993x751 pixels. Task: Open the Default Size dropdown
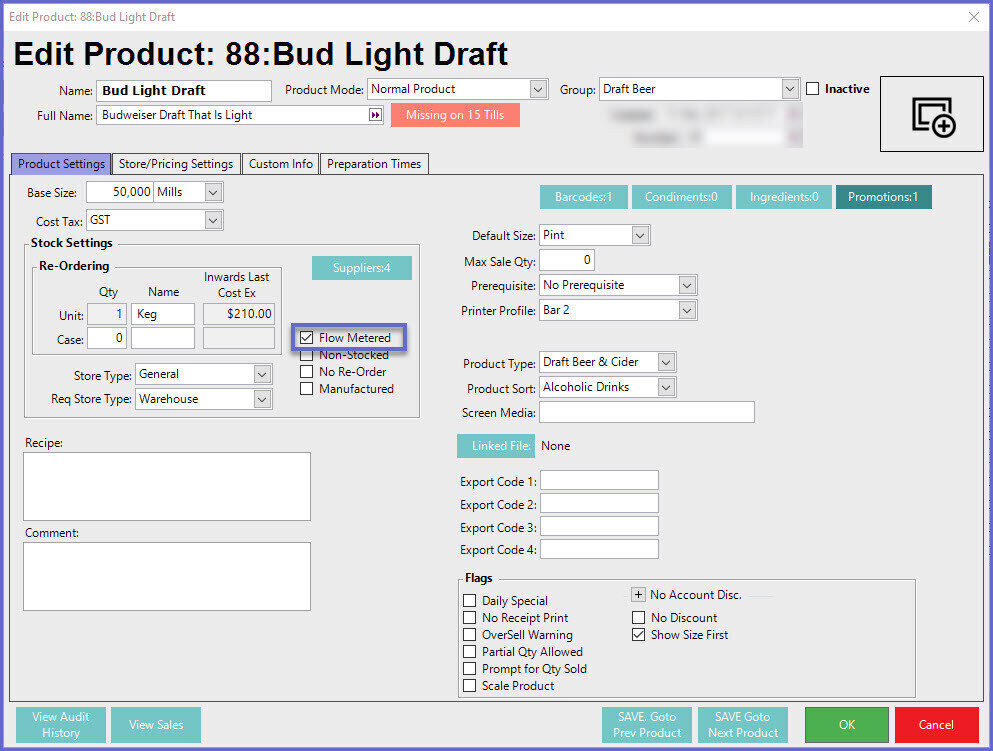640,236
